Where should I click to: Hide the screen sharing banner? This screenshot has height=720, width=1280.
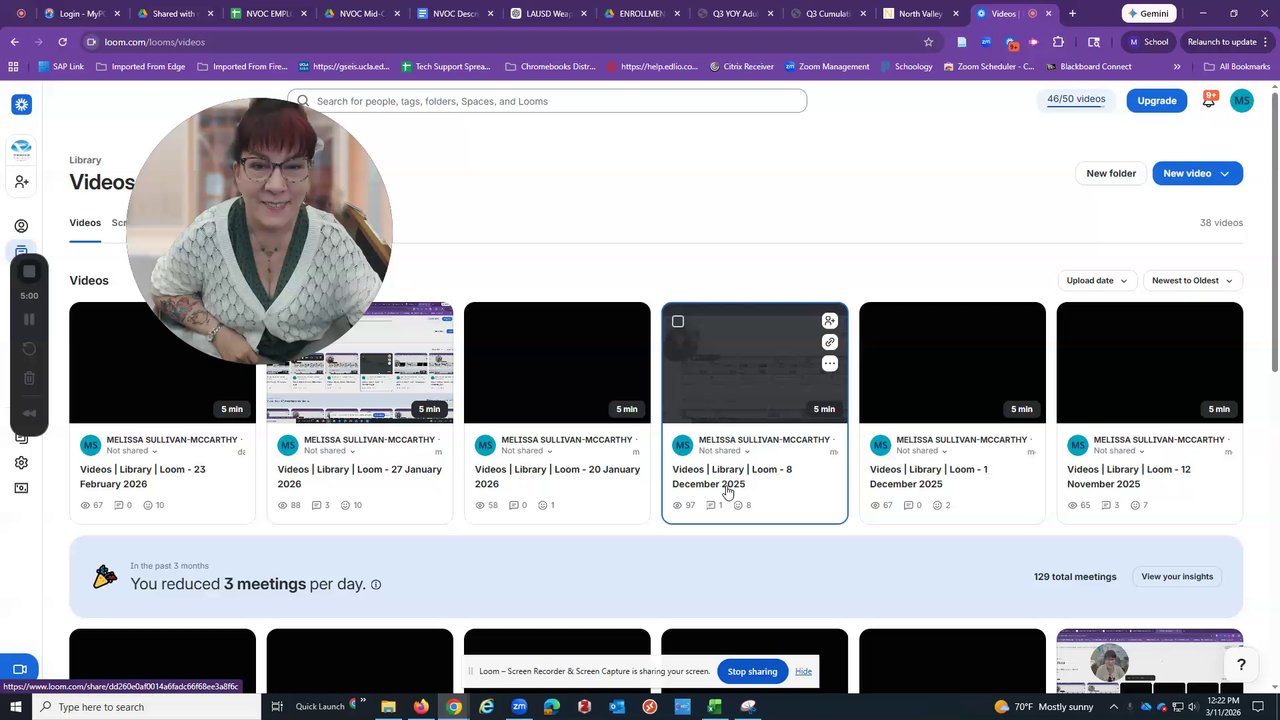pos(803,672)
